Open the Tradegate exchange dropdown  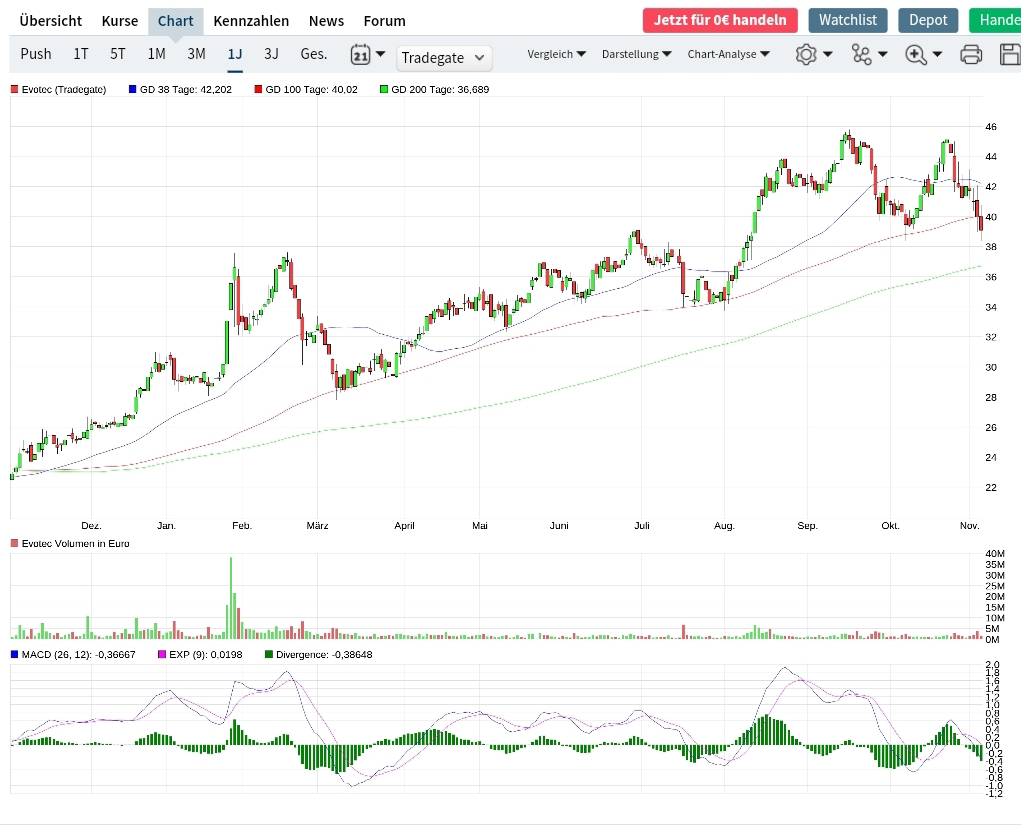point(444,58)
